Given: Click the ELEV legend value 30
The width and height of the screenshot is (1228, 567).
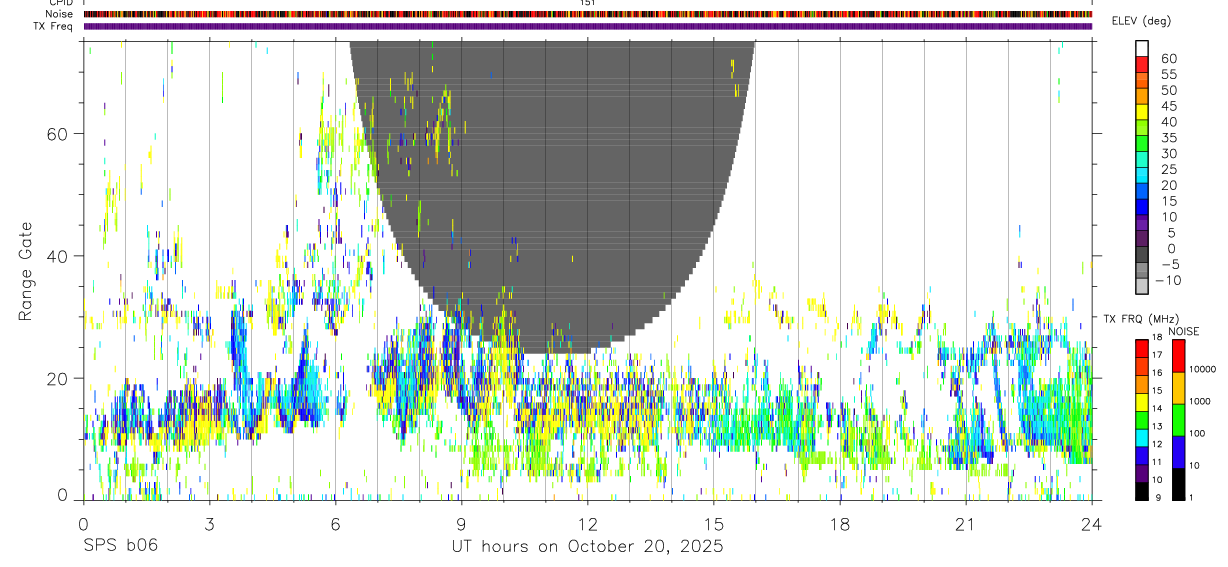Looking at the screenshot, I should [1169, 153].
